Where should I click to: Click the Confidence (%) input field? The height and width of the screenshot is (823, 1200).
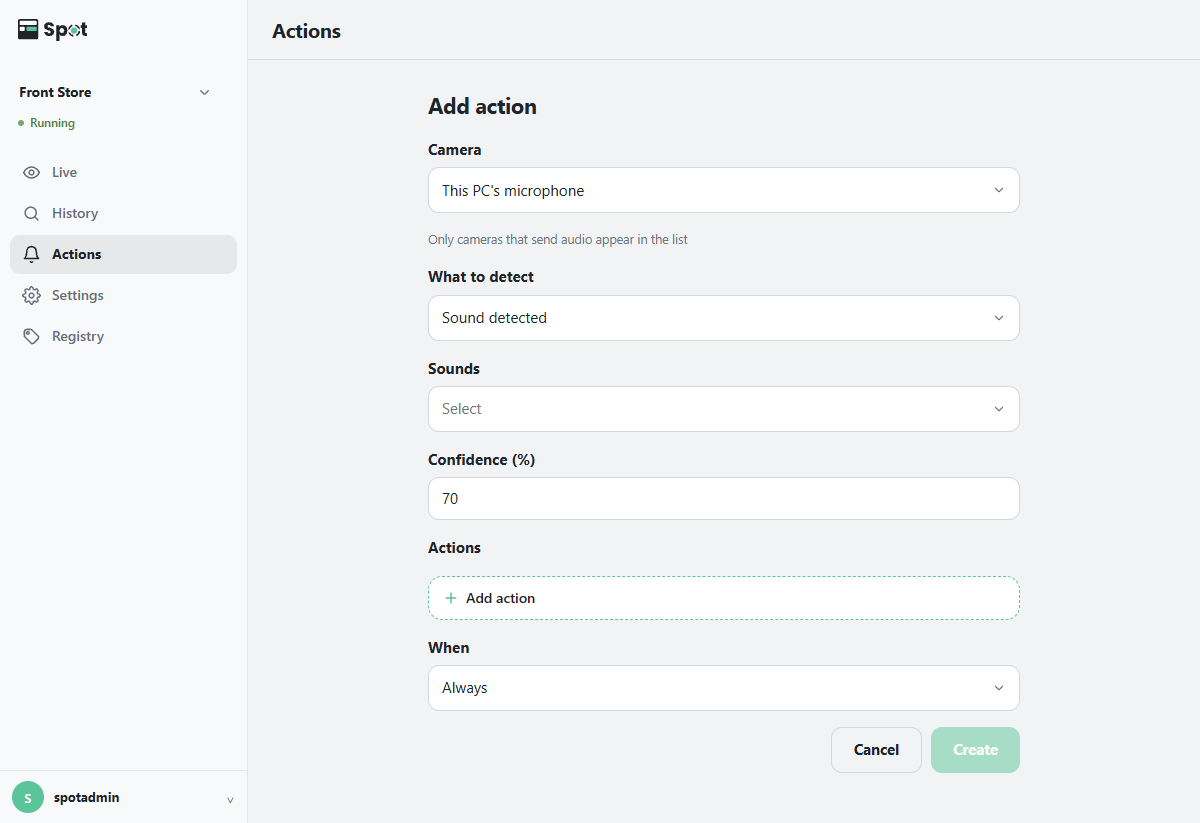pos(724,498)
